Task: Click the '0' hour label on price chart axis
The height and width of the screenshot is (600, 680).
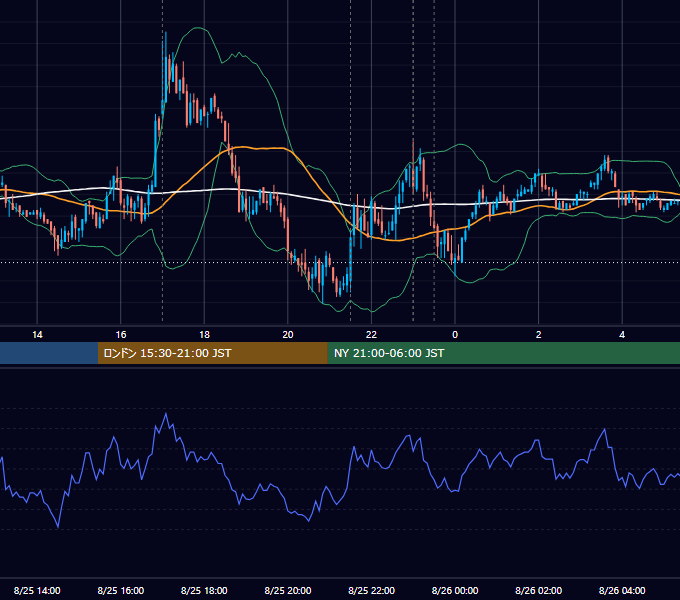Action: pyautogui.click(x=455, y=335)
